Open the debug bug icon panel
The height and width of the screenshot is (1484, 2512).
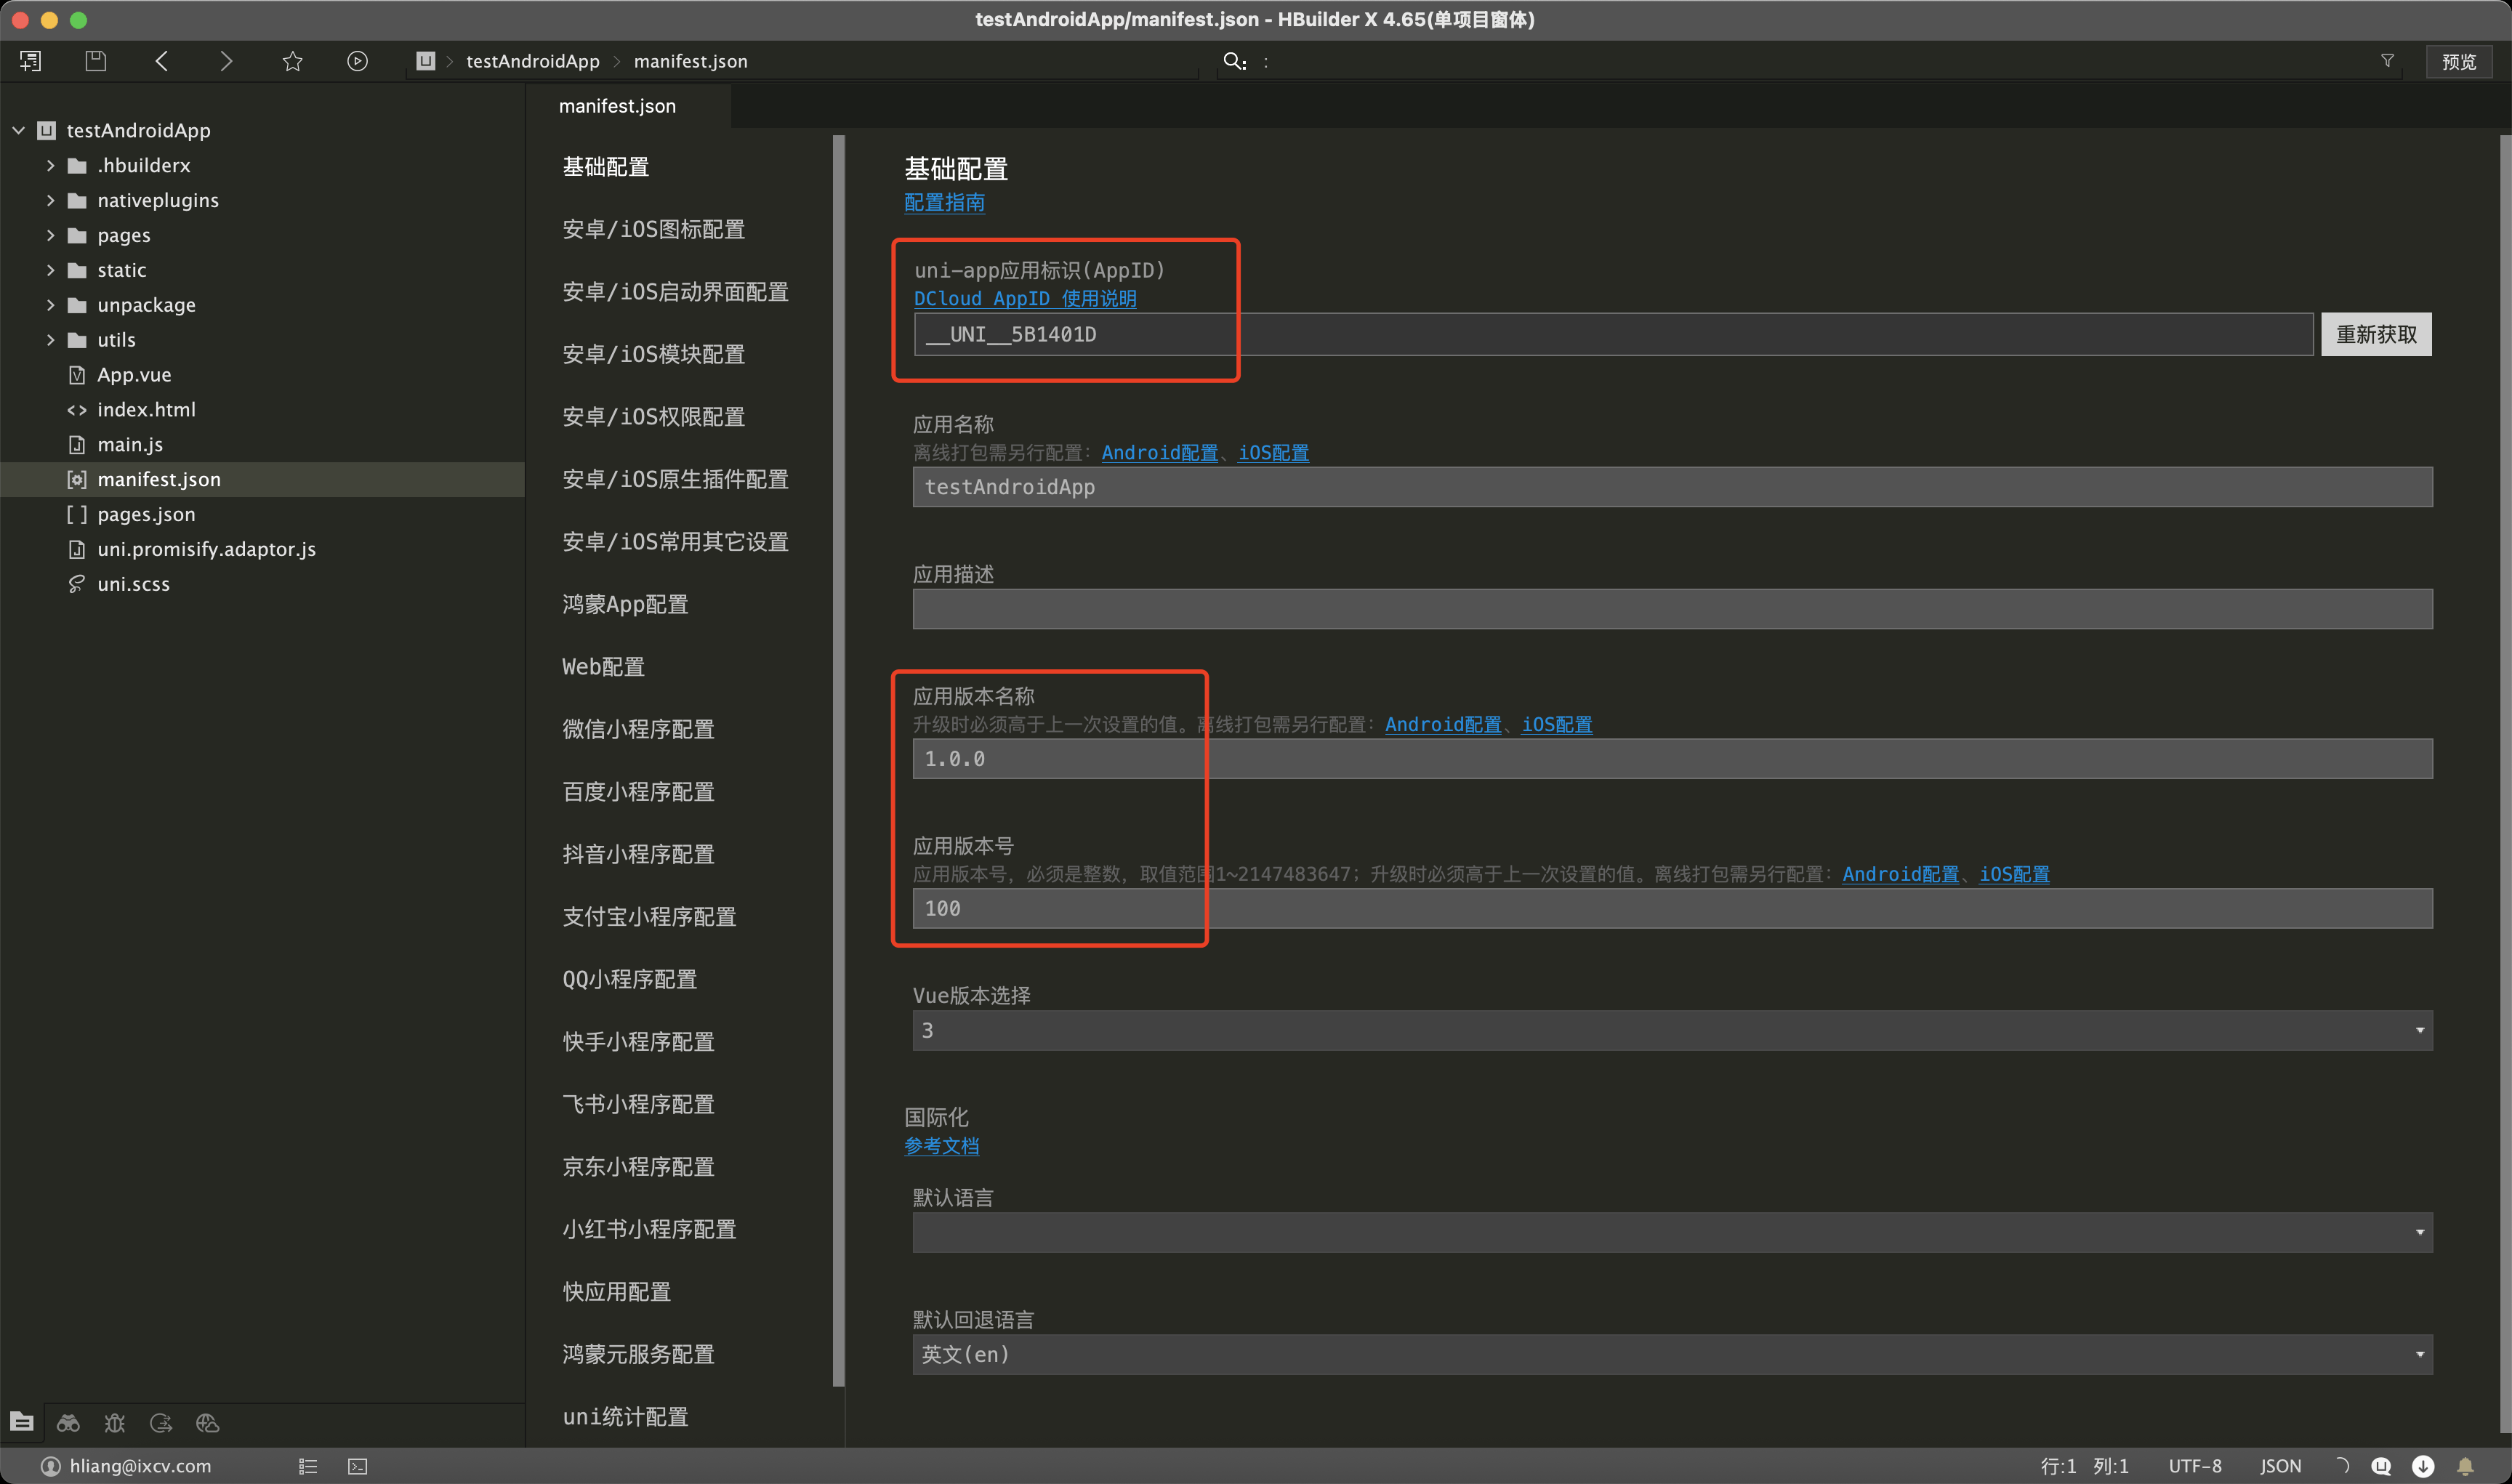(x=115, y=1422)
